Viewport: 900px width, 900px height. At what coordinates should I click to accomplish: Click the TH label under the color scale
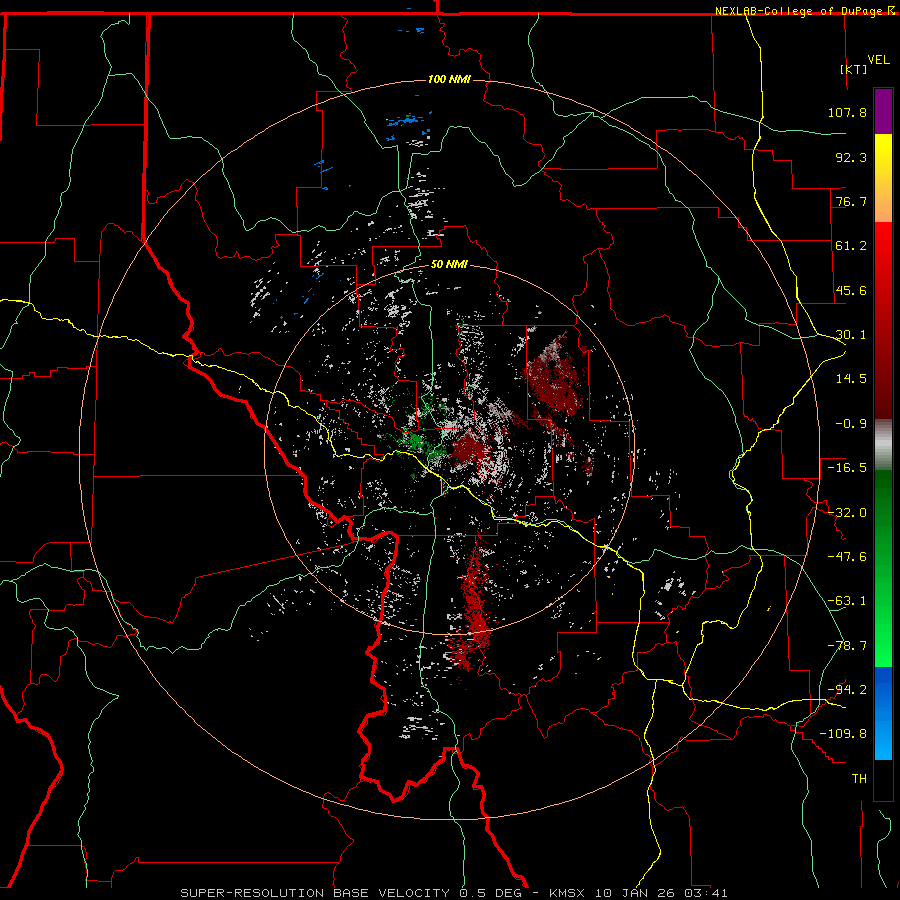[859, 779]
